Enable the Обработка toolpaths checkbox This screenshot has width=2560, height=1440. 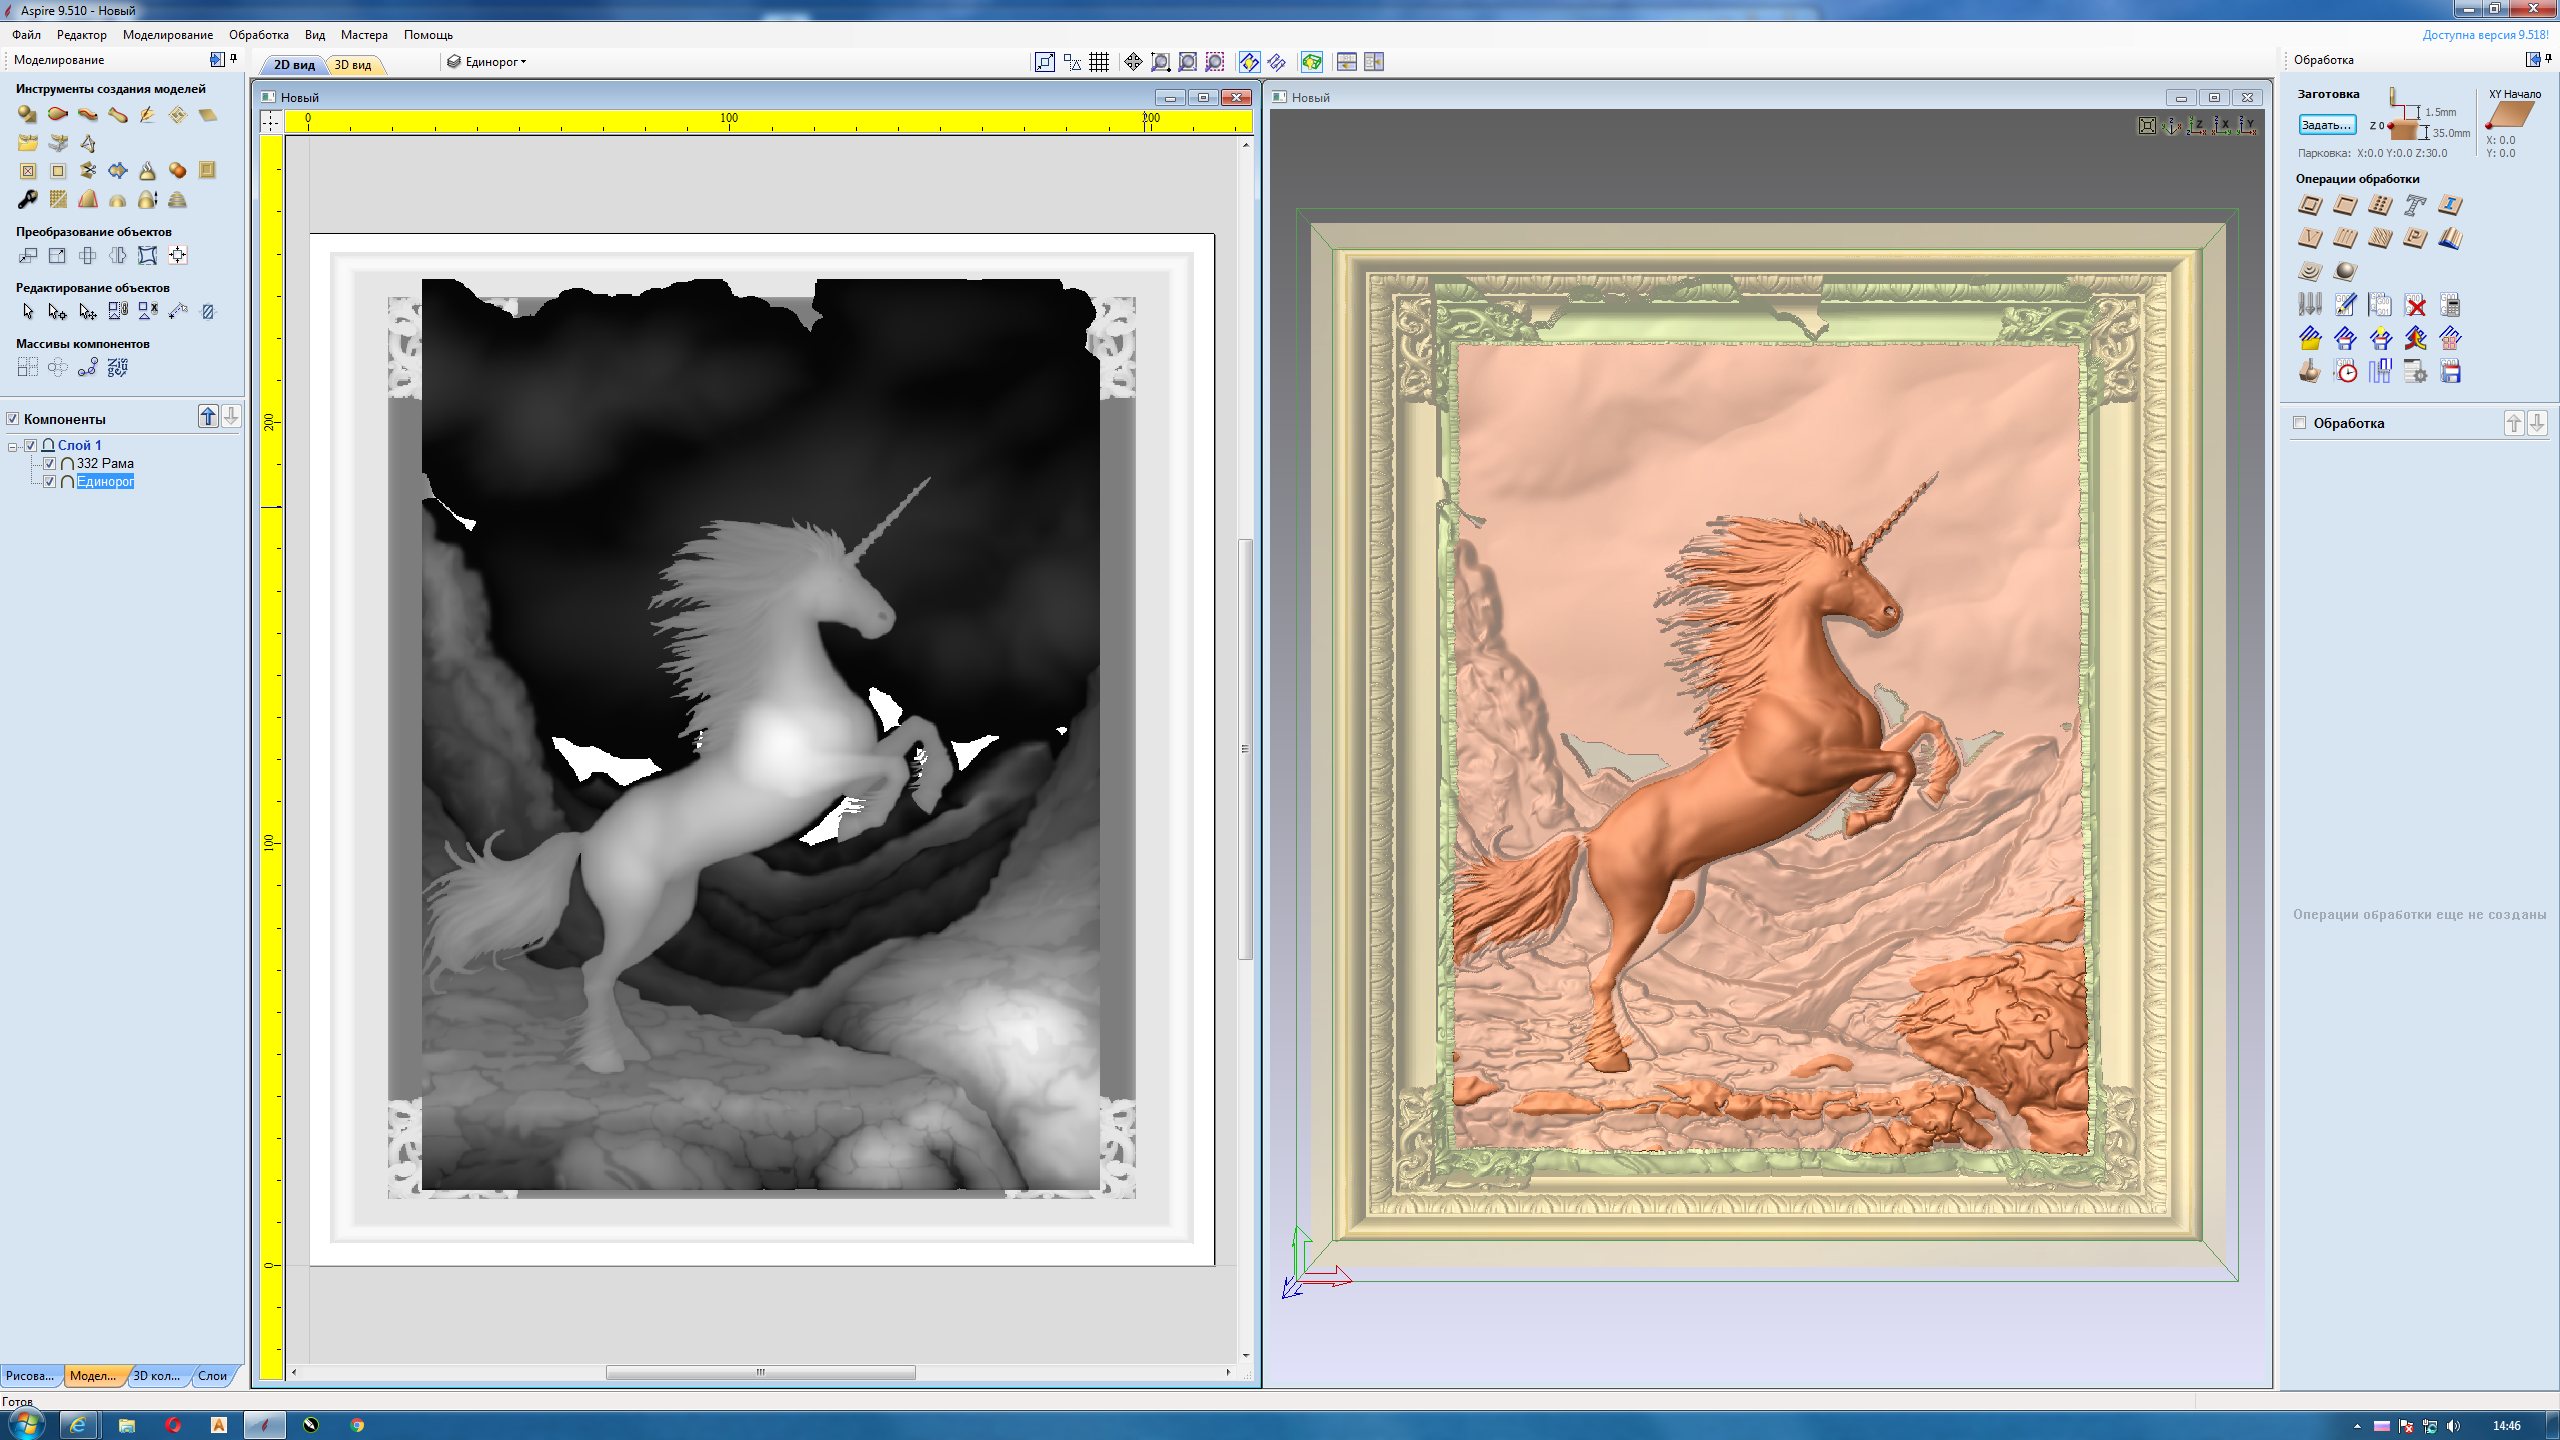(2300, 423)
